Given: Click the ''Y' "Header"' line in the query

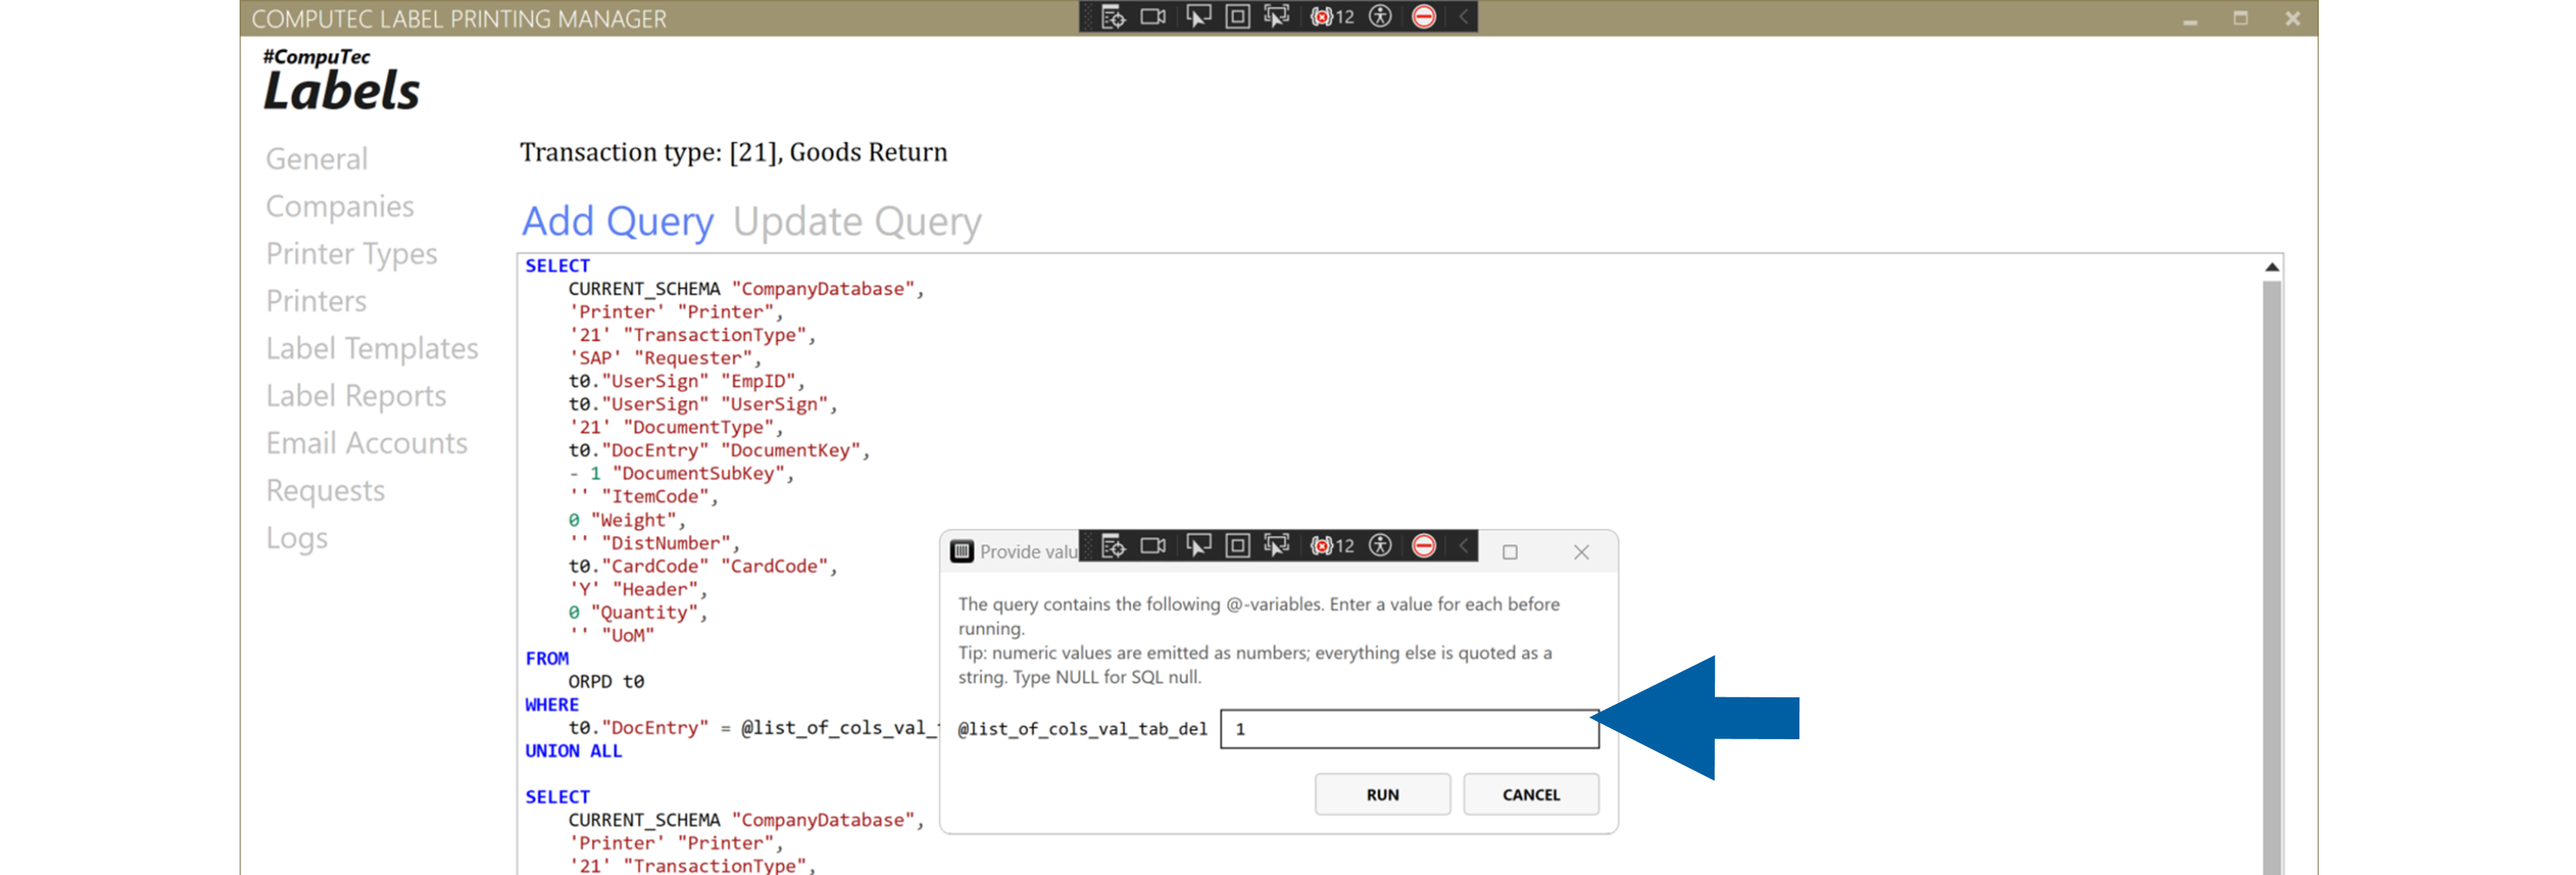Looking at the screenshot, I should coord(638,590).
